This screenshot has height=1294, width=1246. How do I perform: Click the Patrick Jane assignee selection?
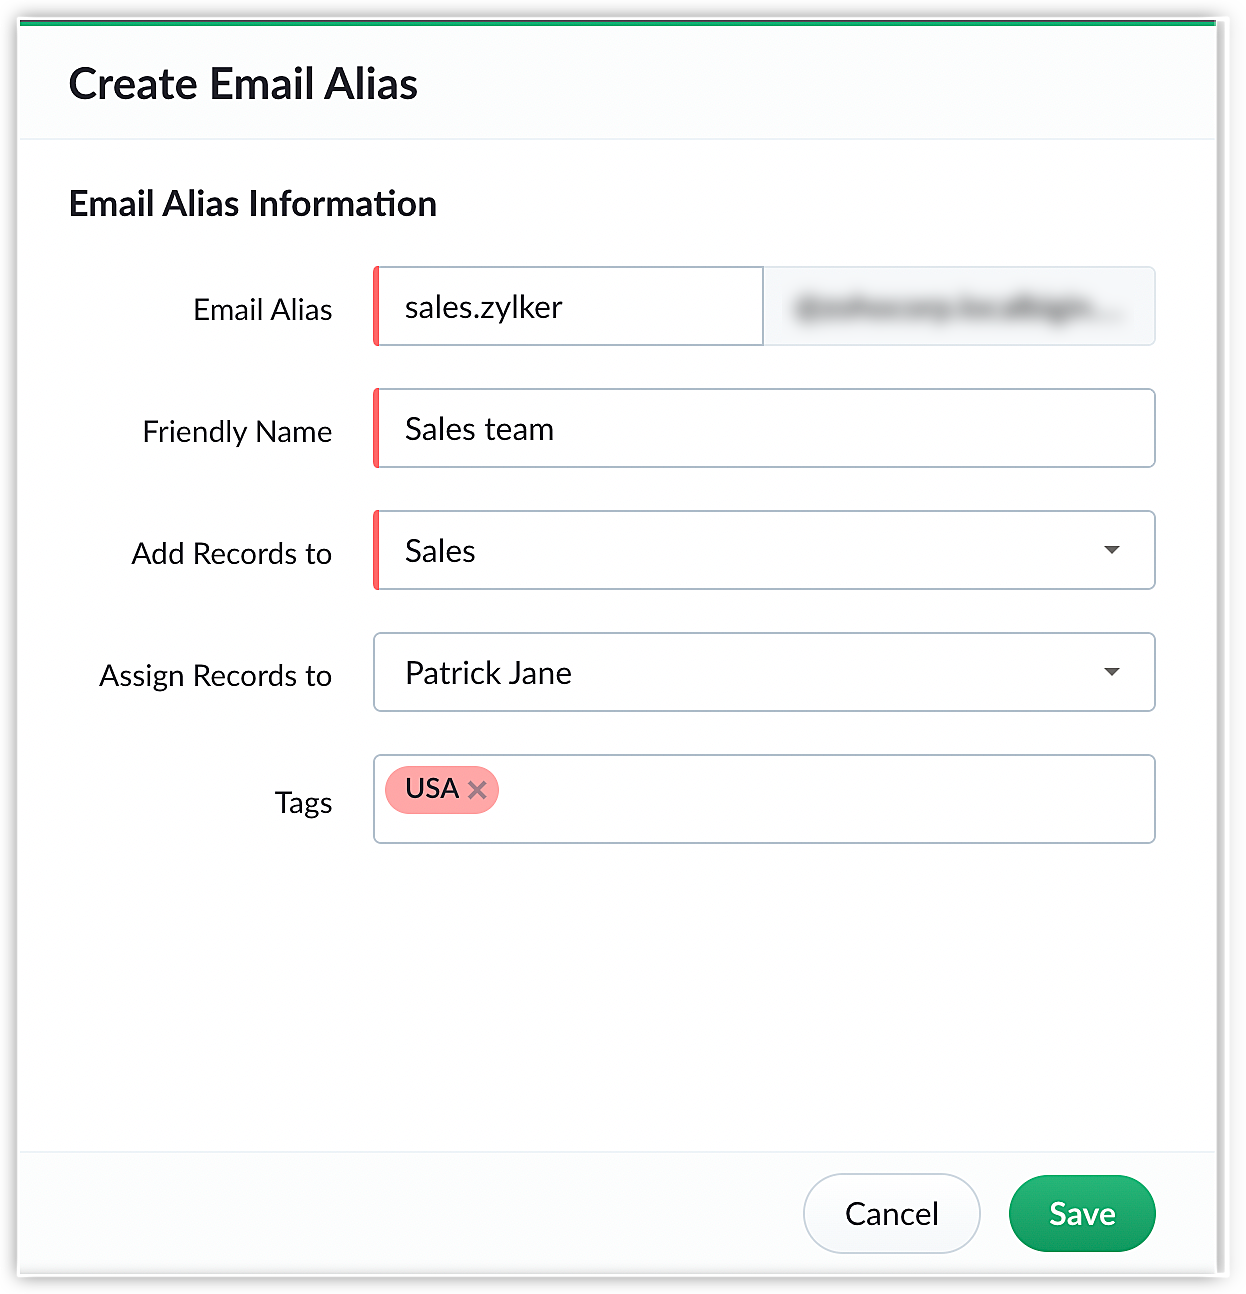[488, 673]
